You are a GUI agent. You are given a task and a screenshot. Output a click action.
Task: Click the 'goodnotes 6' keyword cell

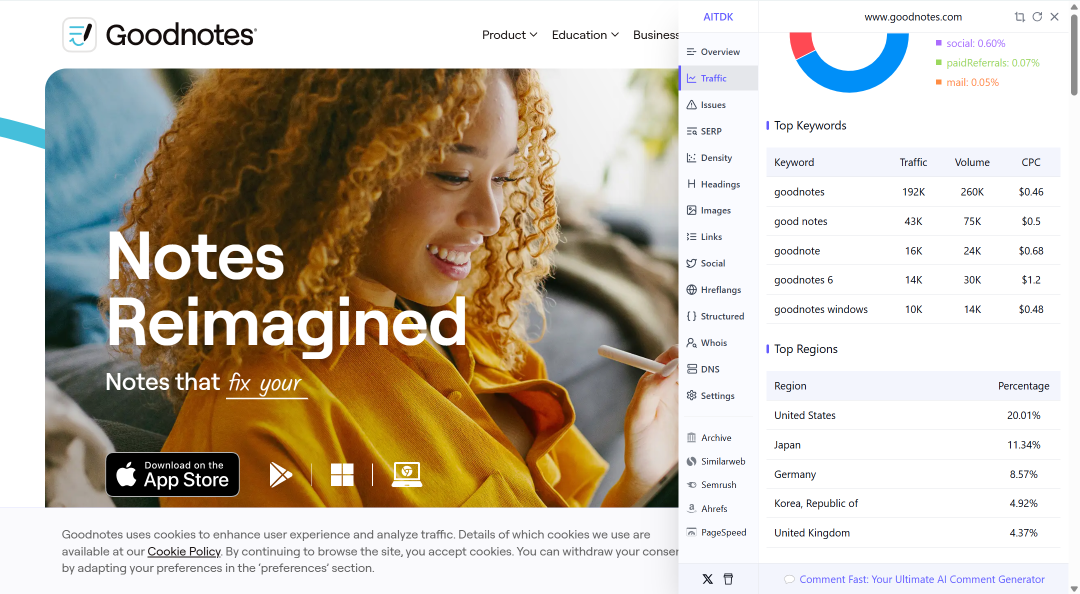coord(803,280)
